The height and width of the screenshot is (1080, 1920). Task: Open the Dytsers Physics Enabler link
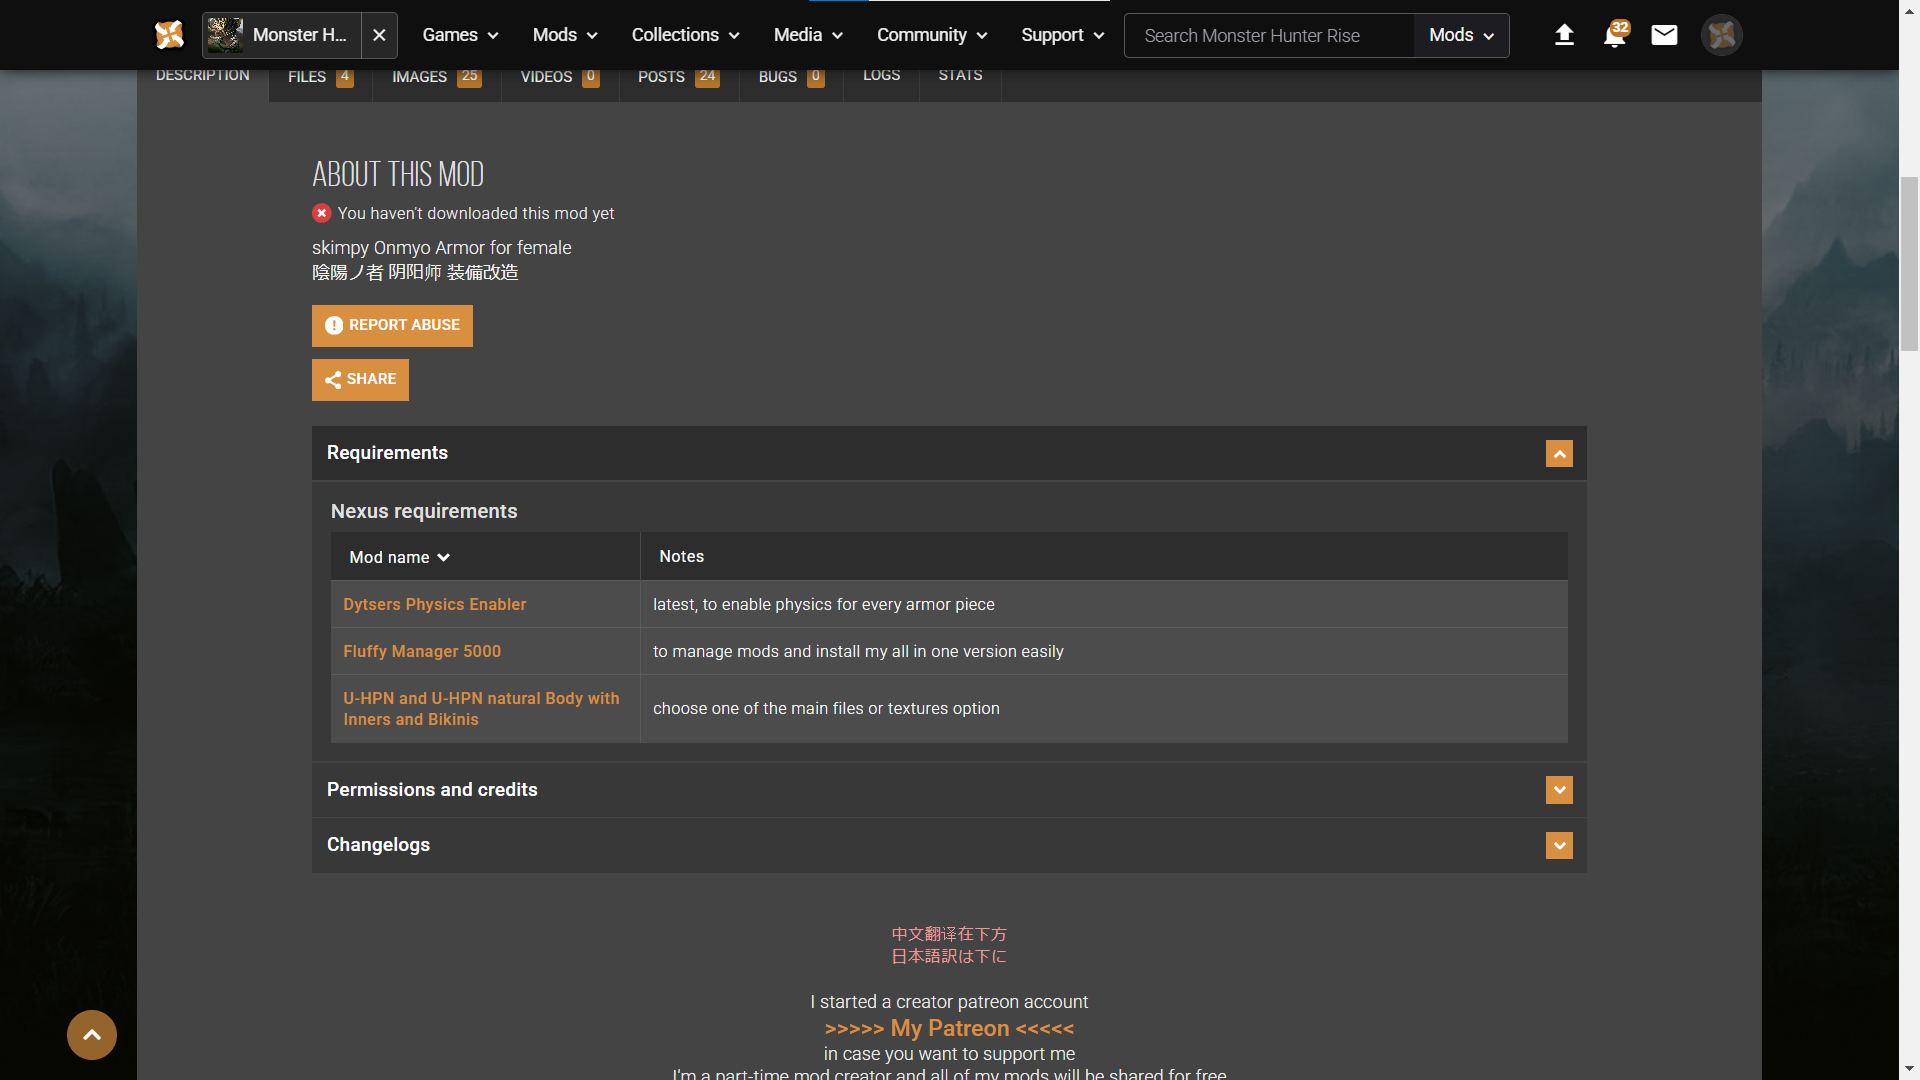pos(434,604)
